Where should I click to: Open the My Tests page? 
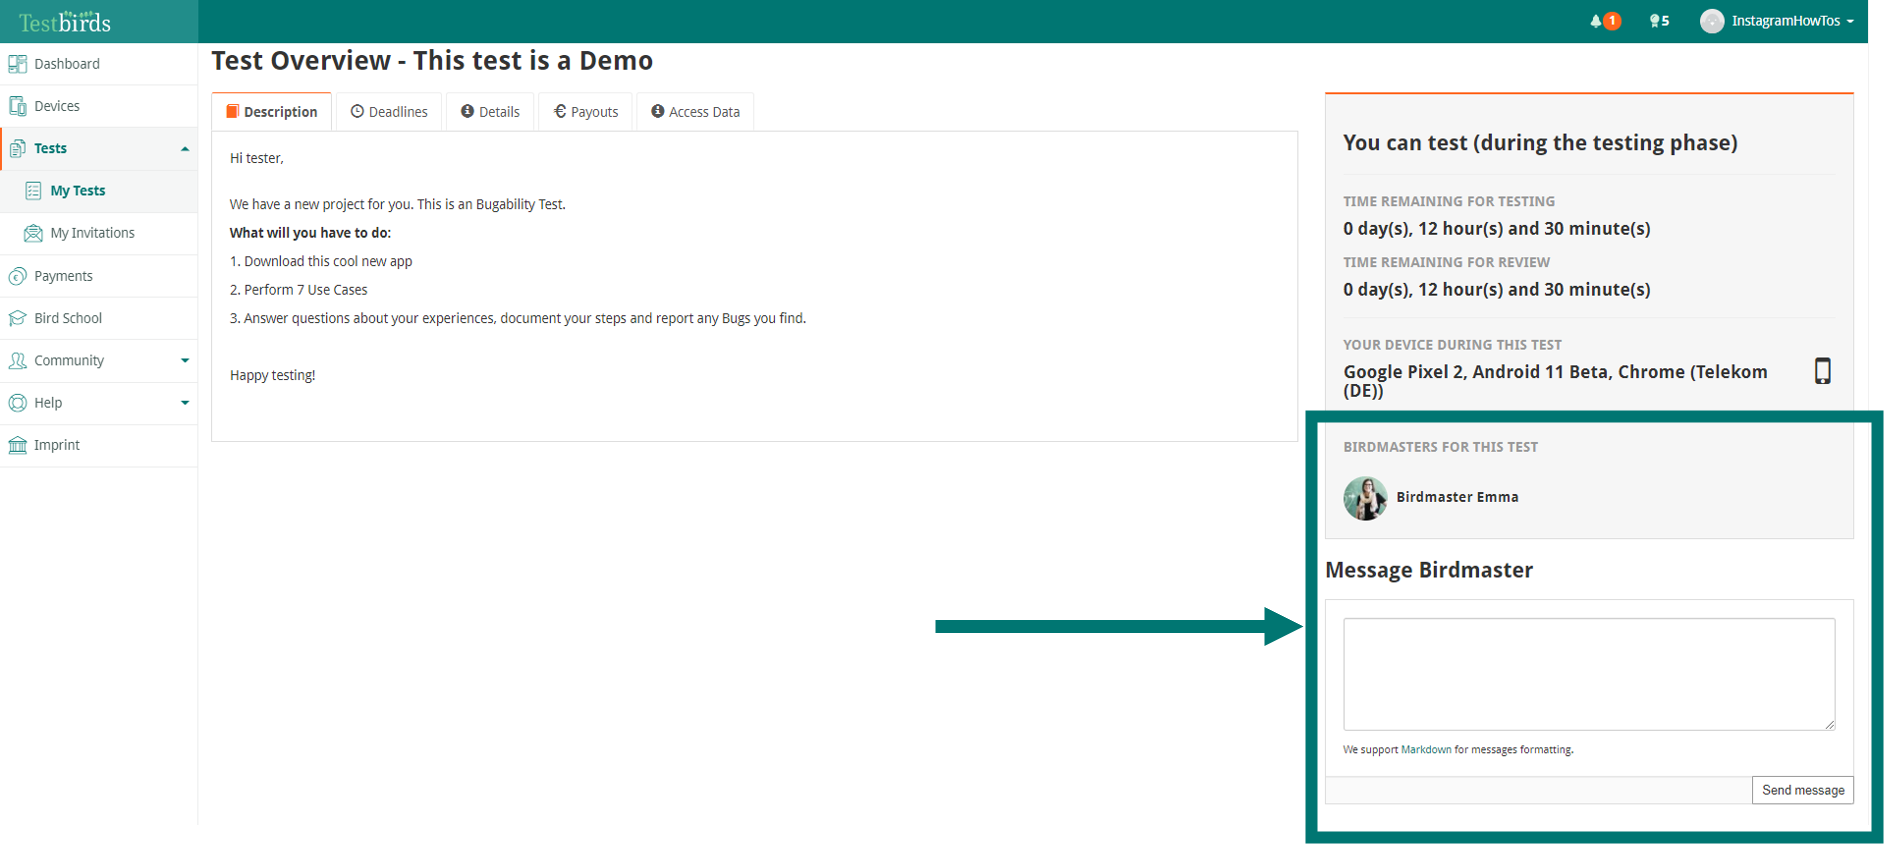pyautogui.click(x=78, y=191)
